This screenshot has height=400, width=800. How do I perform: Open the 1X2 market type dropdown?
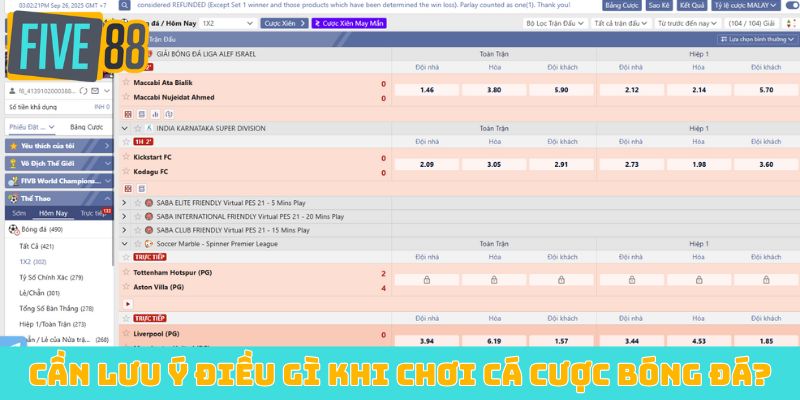[227, 23]
